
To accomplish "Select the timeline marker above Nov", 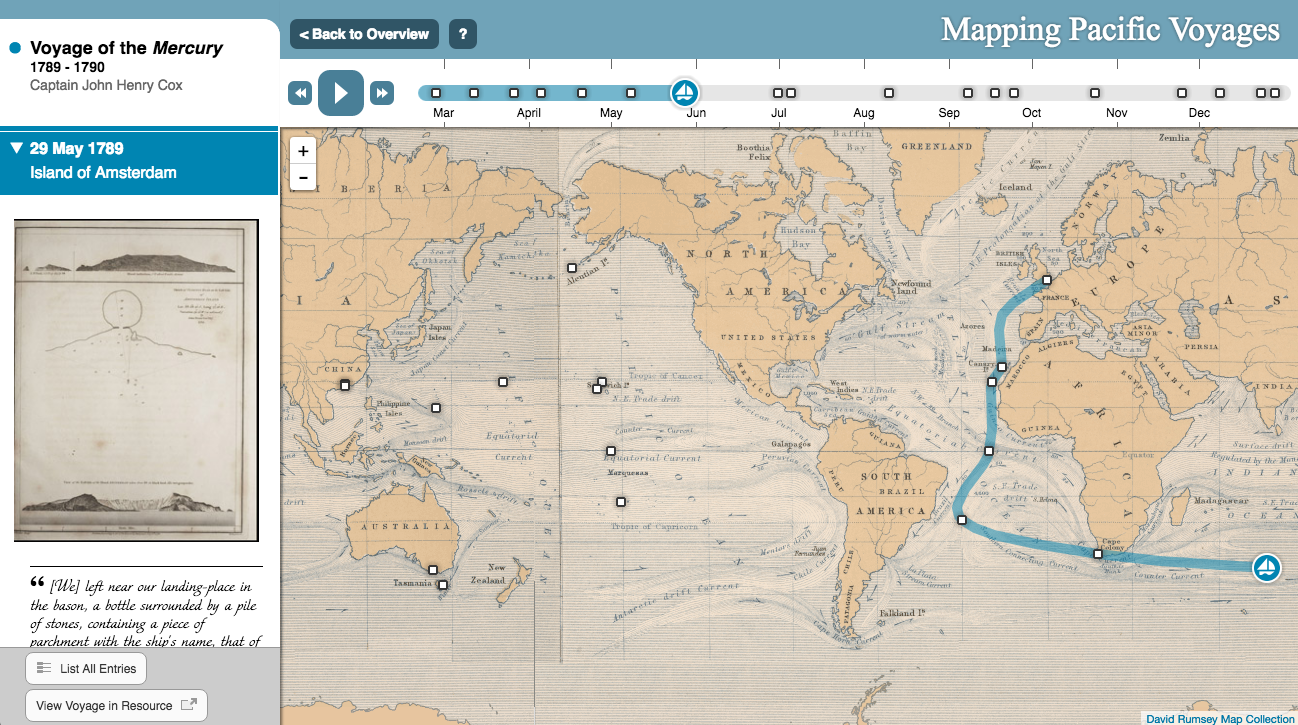I will pos(1095,93).
